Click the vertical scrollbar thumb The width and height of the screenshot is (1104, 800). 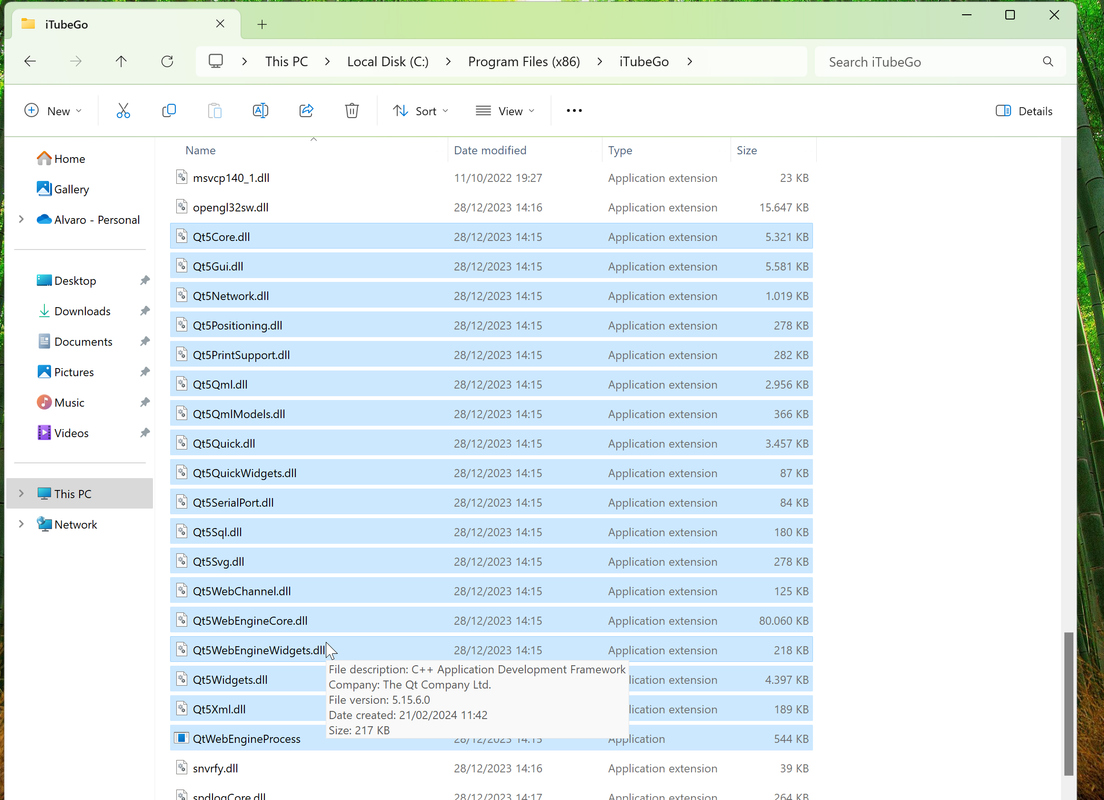[1069, 704]
